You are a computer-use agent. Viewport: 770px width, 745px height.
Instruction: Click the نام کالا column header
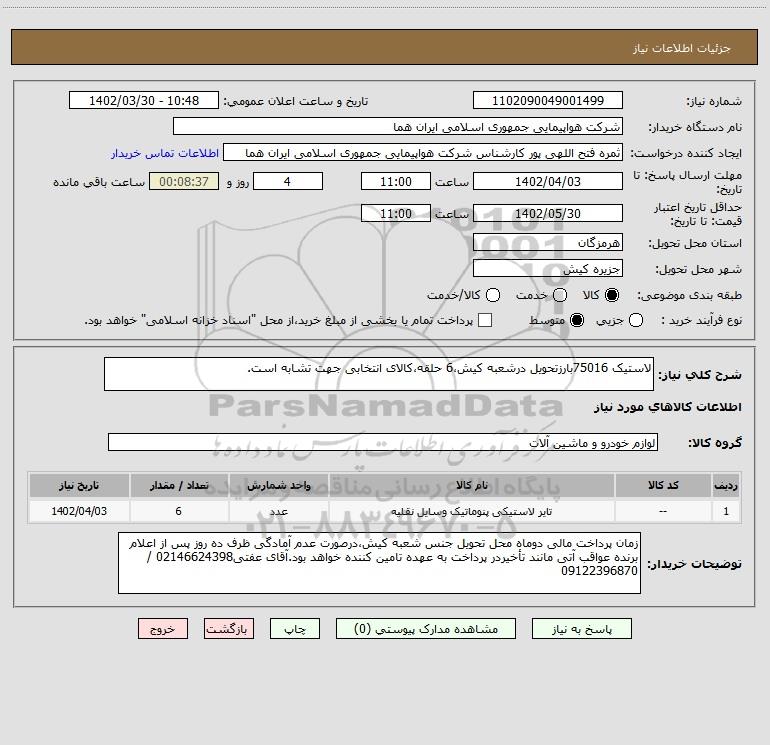coord(471,485)
